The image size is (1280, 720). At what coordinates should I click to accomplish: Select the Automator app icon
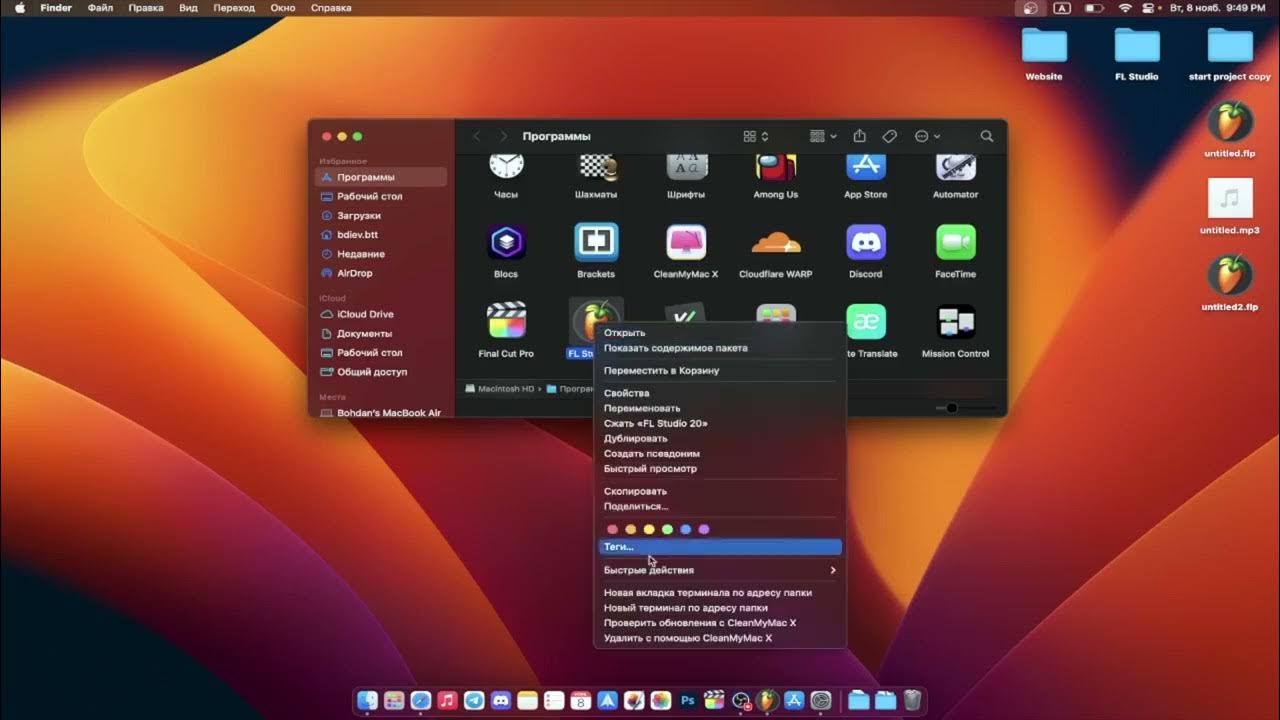pos(956,168)
